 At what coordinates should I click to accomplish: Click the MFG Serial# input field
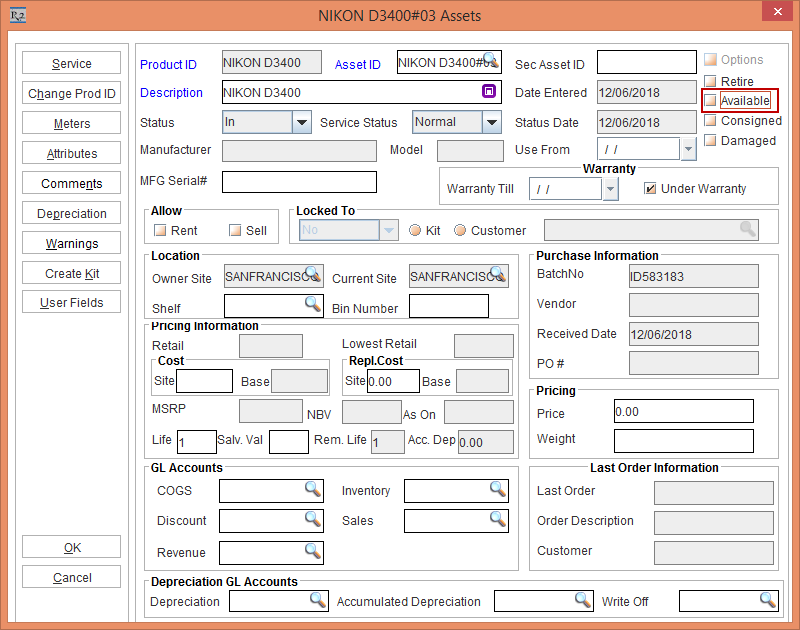[299, 182]
